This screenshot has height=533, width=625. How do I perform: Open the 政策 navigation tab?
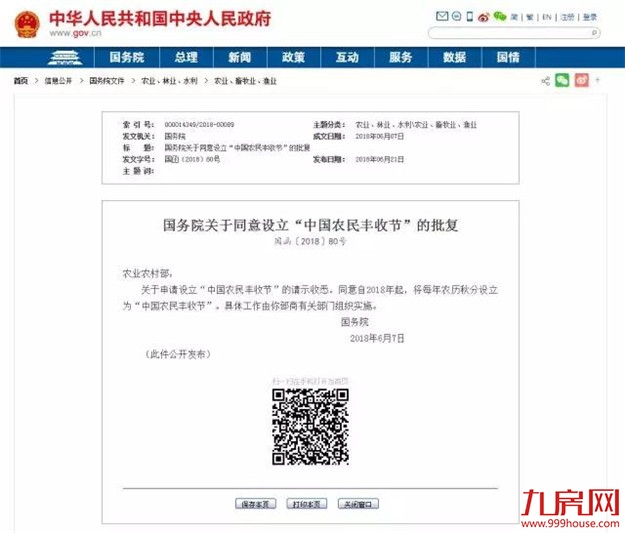(293, 57)
